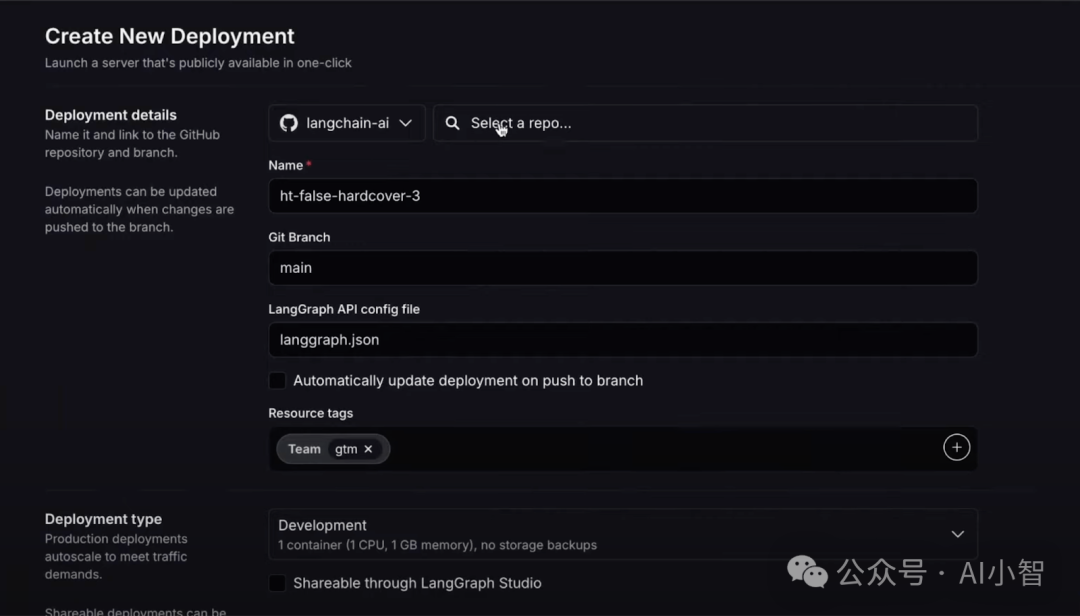Viewport: 1080px width, 616px height.
Task: Click the Git Branch field with main
Action: 623,267
